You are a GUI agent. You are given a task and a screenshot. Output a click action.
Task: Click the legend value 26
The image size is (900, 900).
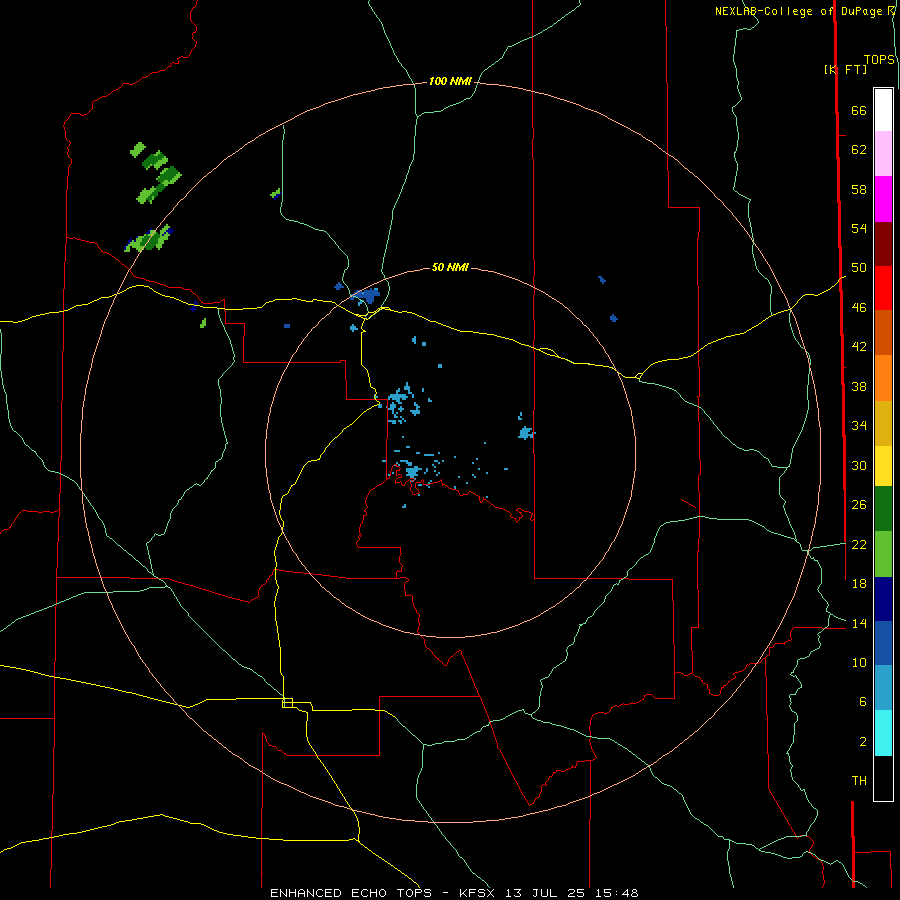[x=859, y=505]
